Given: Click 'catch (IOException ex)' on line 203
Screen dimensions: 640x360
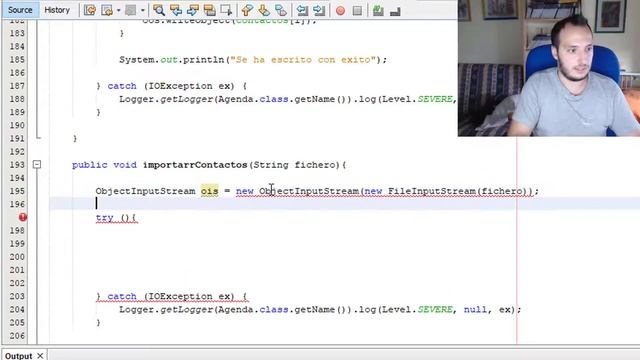Looking at the screenshot, I should click(x=171, y=296).
